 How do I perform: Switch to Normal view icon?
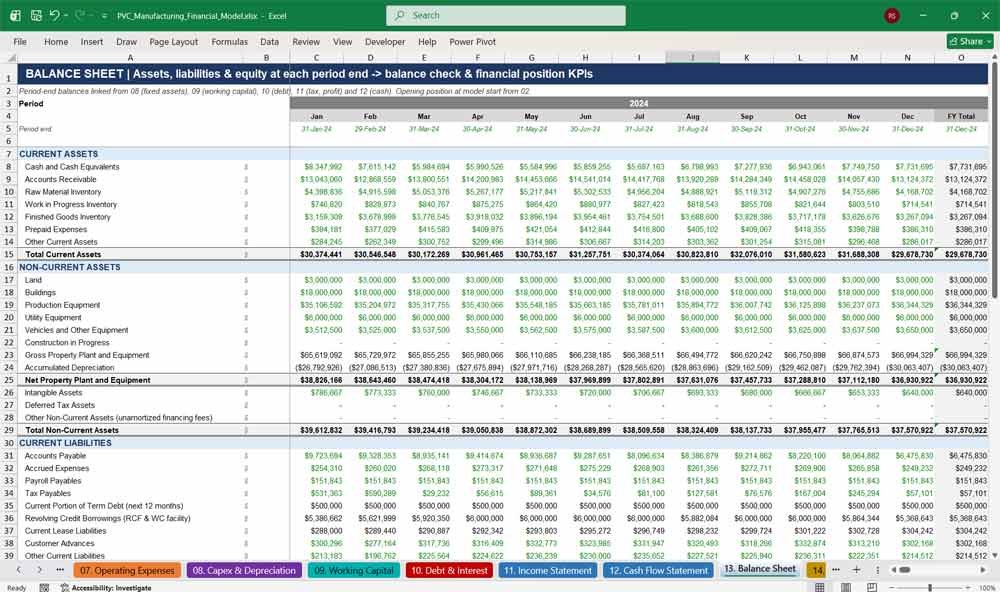(820, 587)
